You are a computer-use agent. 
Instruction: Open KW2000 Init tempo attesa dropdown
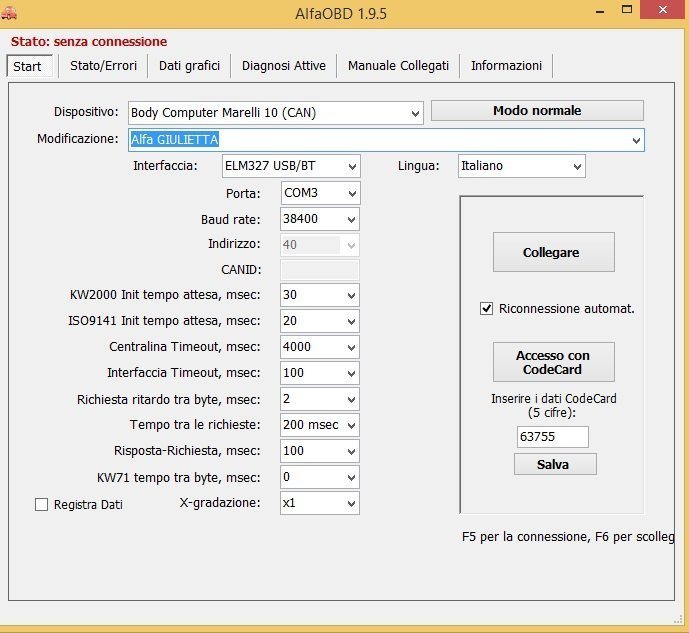[320, 295]
